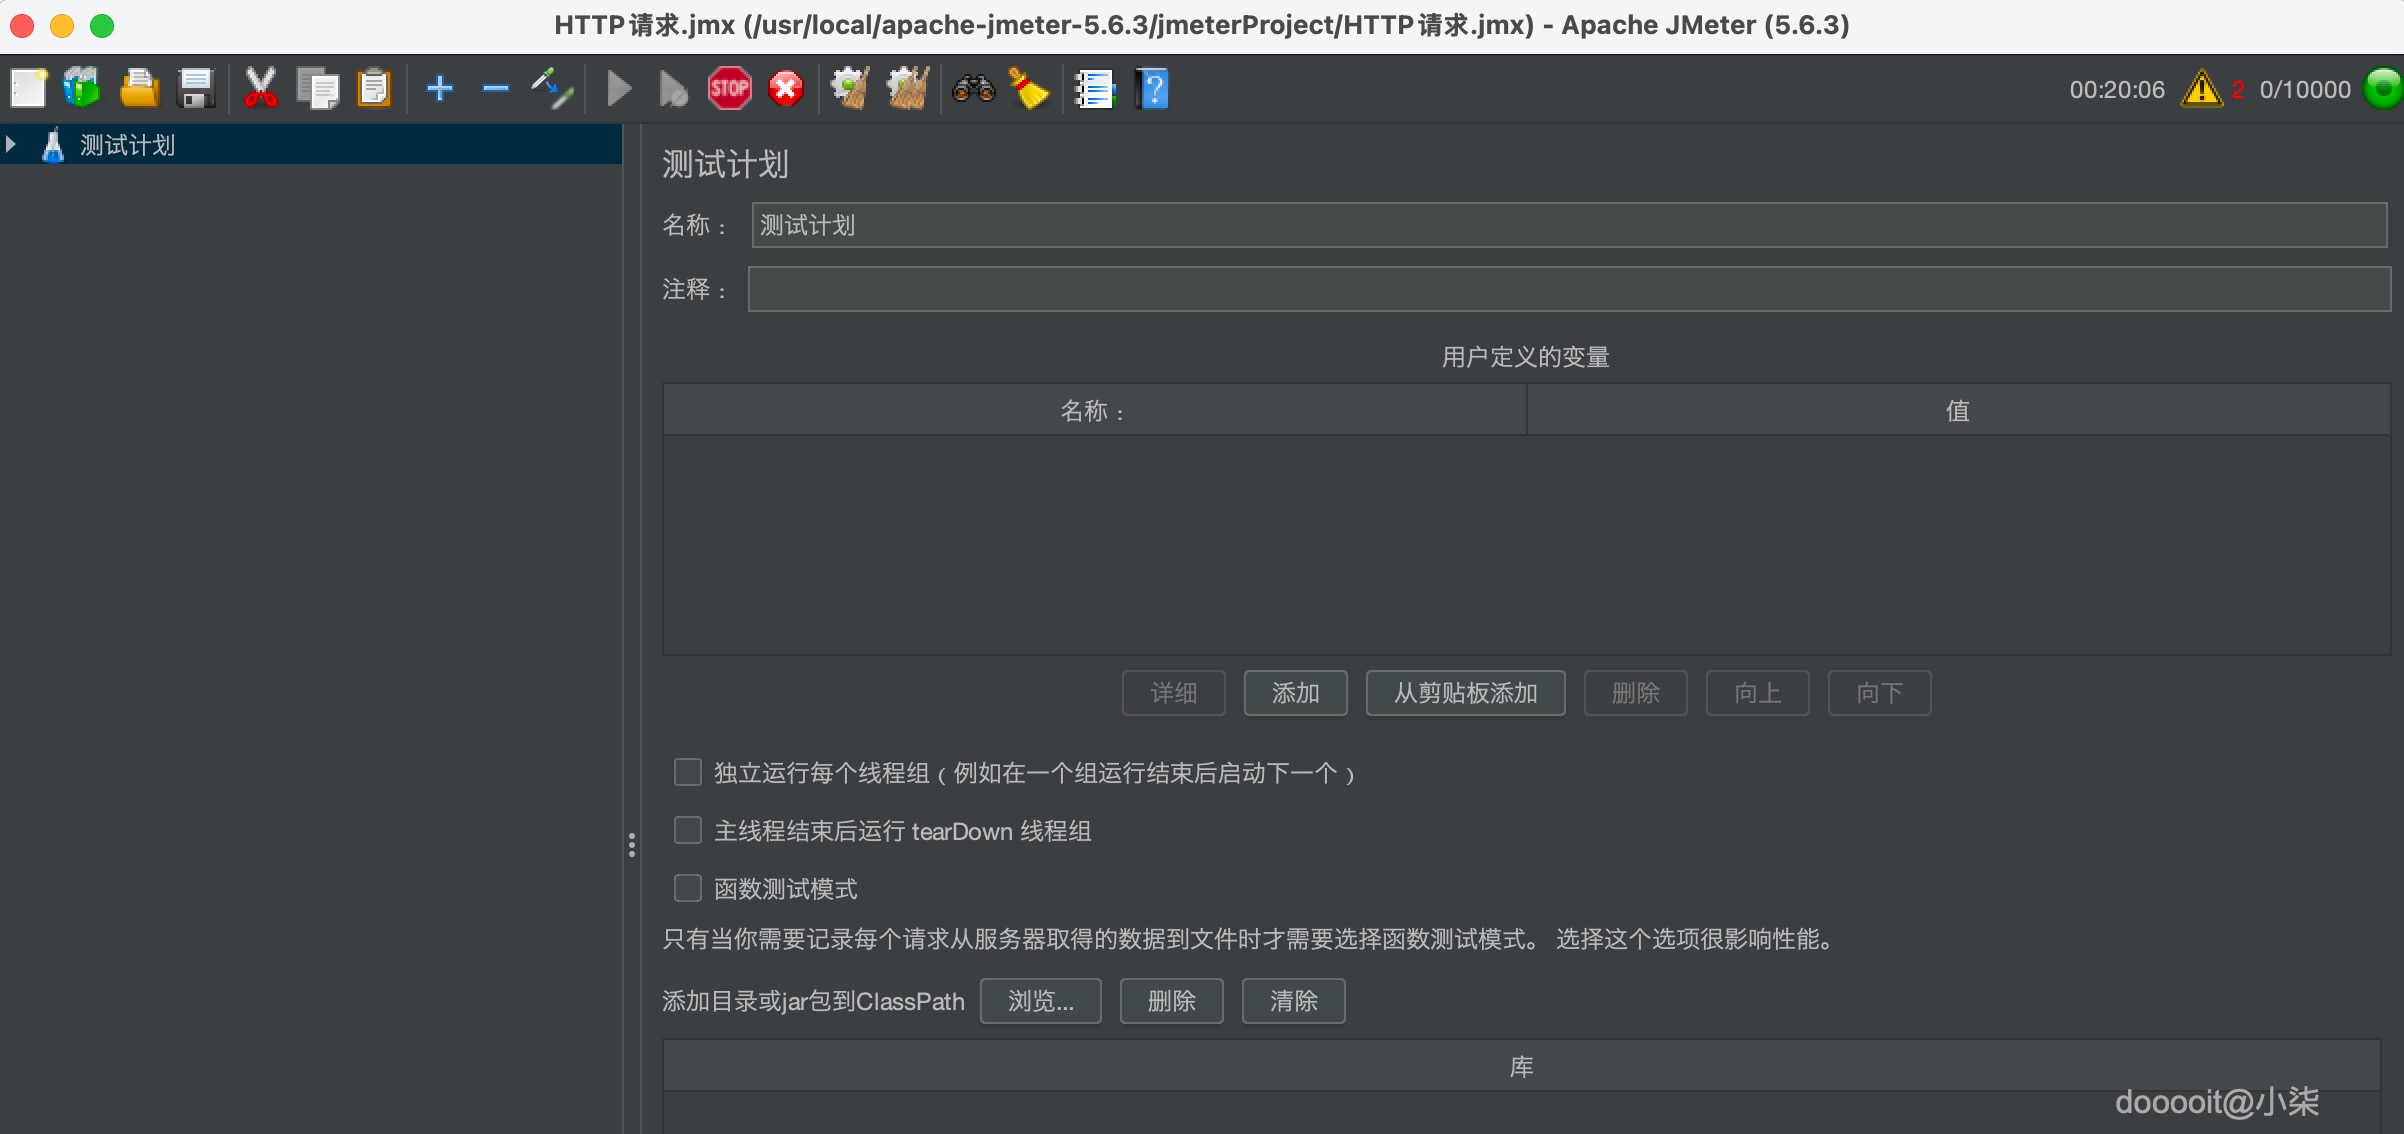This screenshot has width=2404, height=1134.
Task: Open the Search dialog via the binoculars icon
Action: pyautogui.click(x=971, y=88)
